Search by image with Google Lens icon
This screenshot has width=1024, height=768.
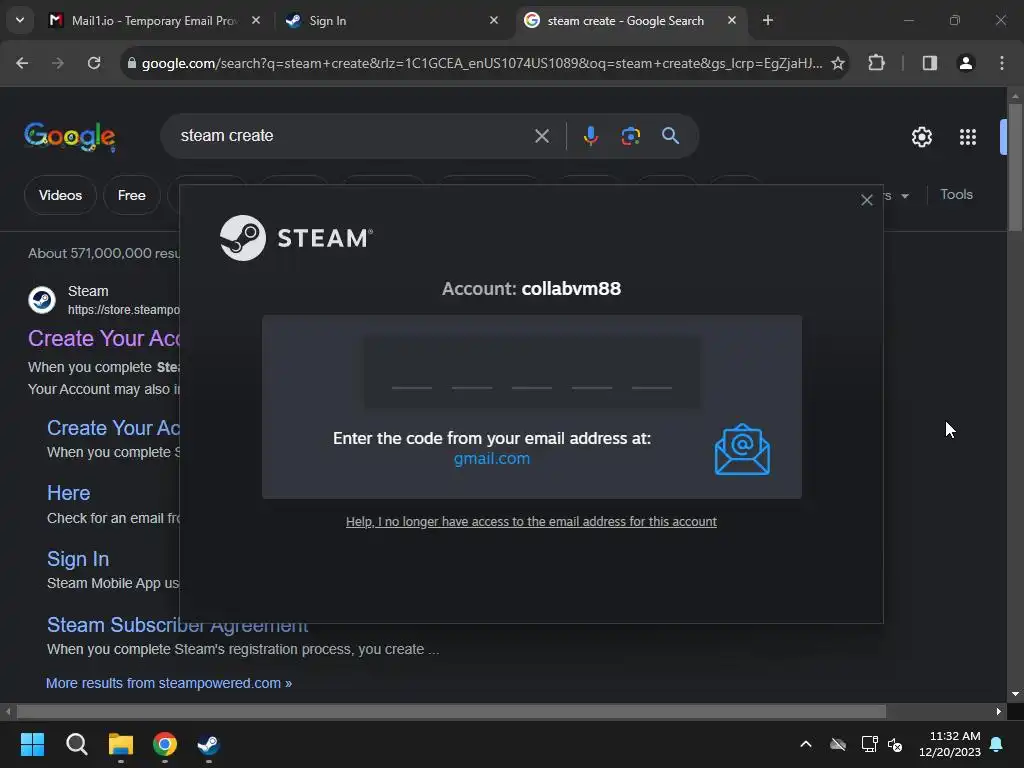click(x=630, y=136)
